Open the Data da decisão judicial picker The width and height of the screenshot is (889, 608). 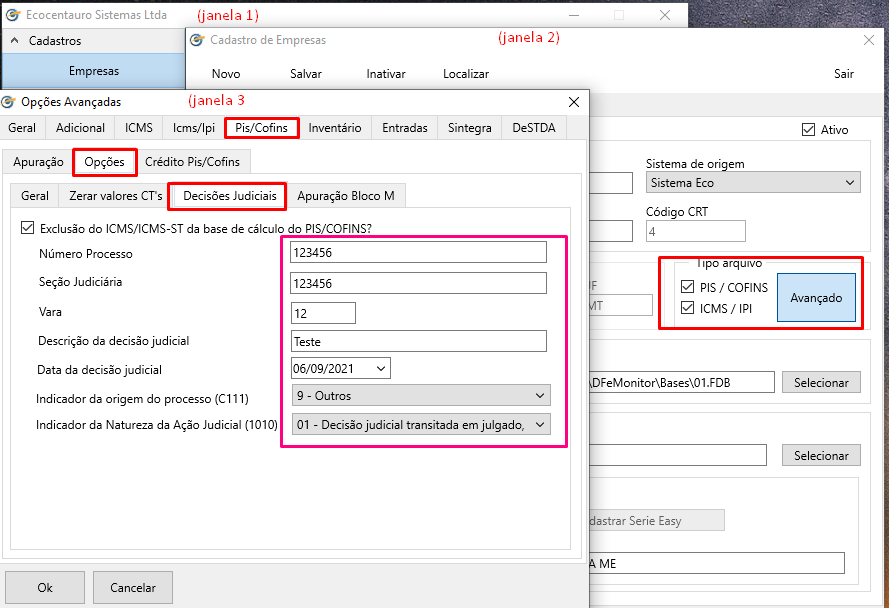click(380, 369)
